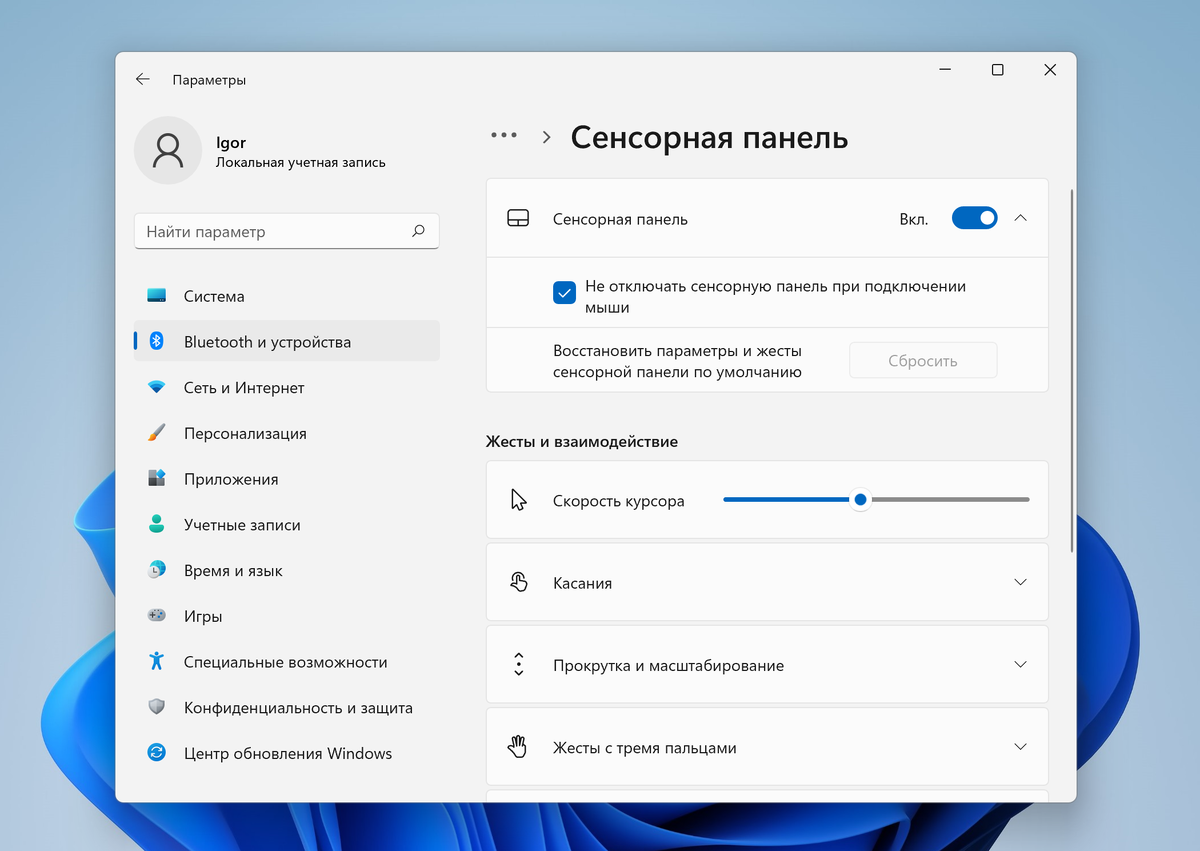The image size is (1200, 851).
Task: Click the Время и язык clock icon
Action: pos(157,570)
